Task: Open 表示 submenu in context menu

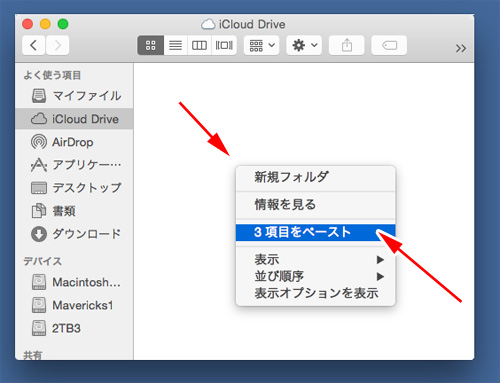Action: click(315, 259)
